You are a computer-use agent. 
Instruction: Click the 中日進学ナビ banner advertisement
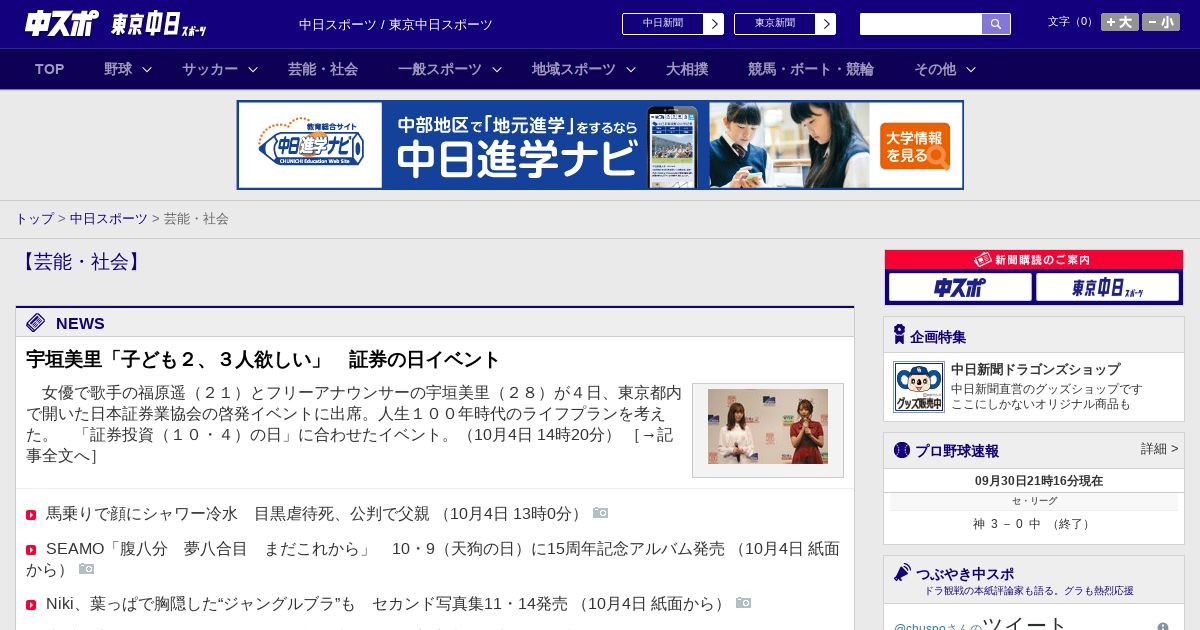[600, 145]
